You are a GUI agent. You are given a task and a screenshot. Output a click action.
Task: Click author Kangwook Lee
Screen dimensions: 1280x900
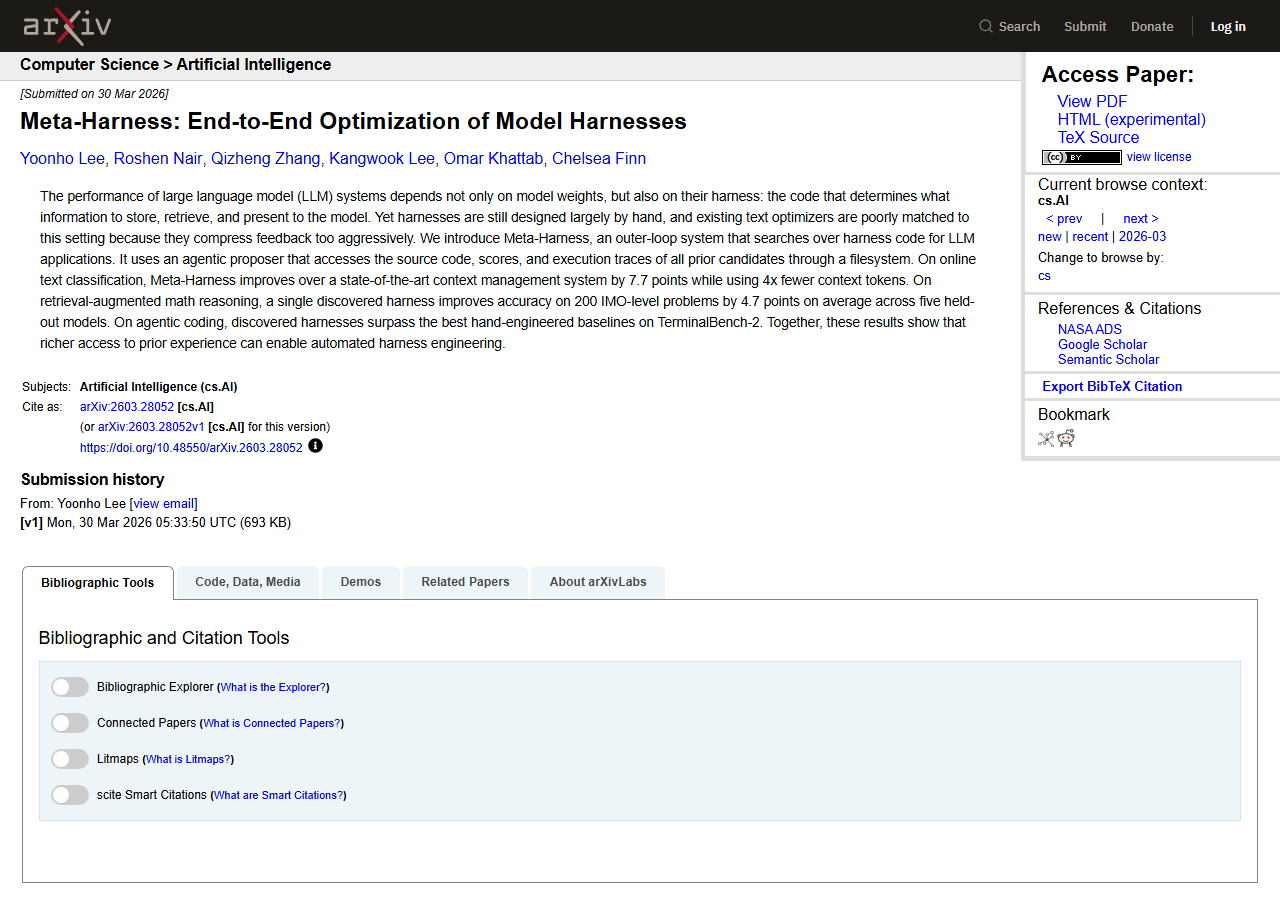pos(382,158)
